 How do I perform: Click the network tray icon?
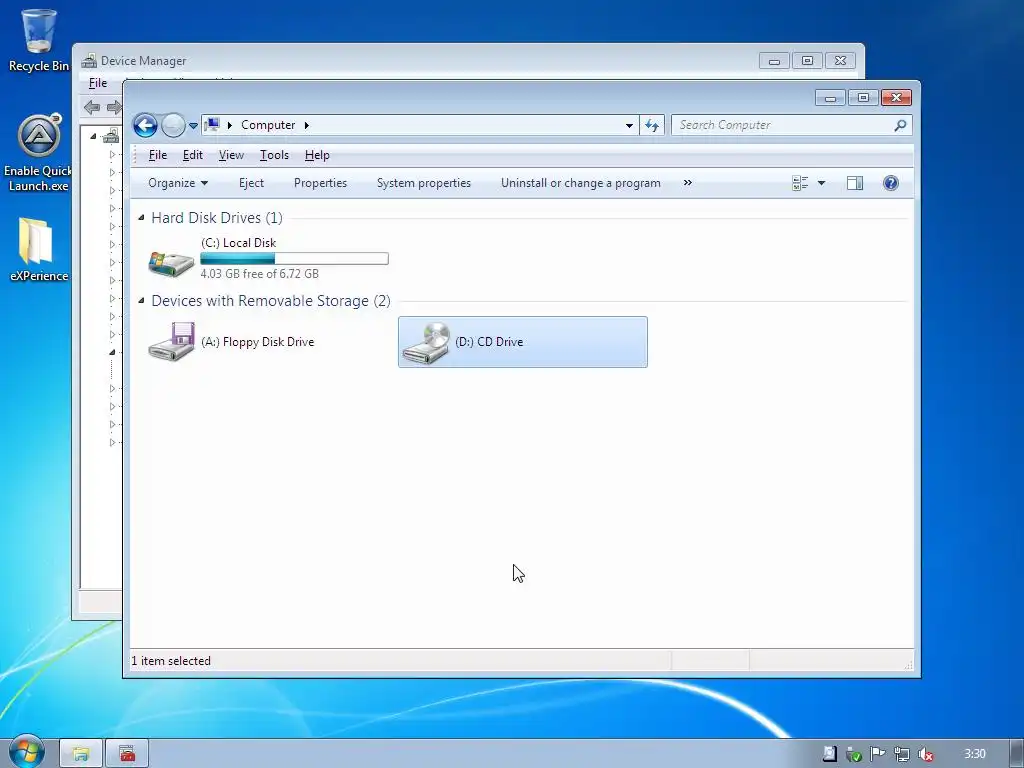tap(902, 754)
